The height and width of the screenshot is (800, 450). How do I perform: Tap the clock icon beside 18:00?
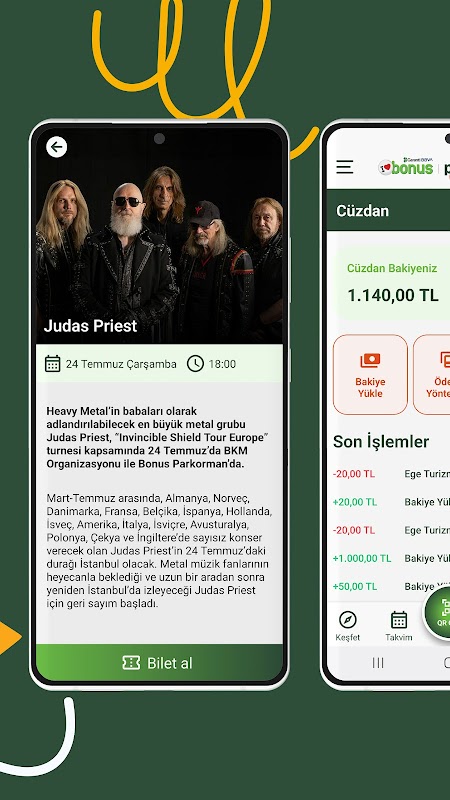point(195,364)
